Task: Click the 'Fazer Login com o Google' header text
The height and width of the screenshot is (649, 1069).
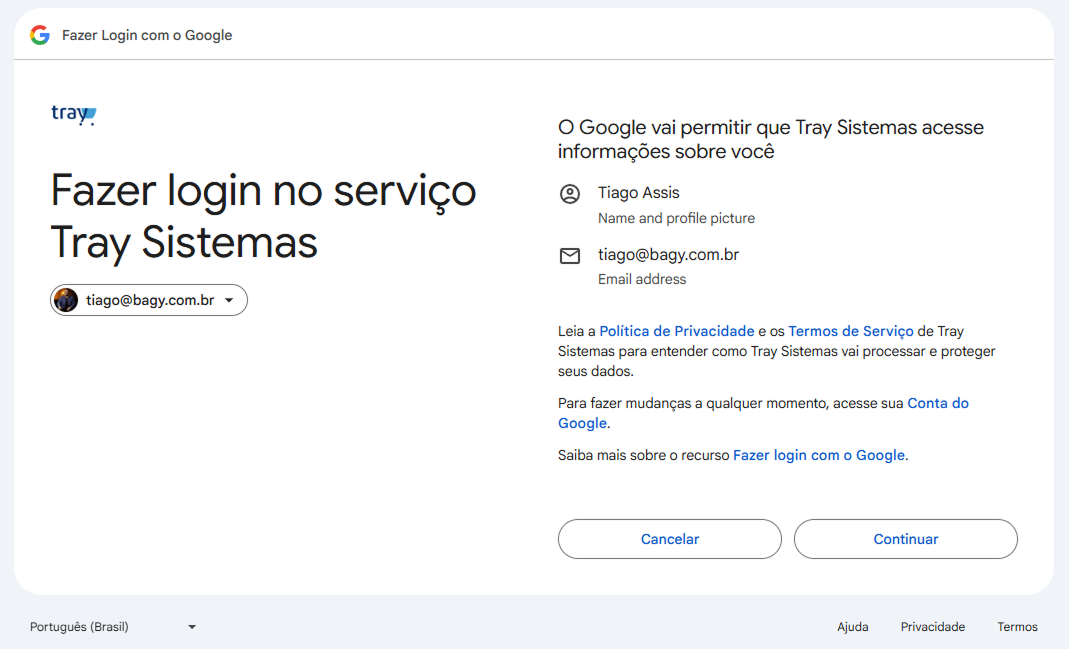Action: [147, 35]
